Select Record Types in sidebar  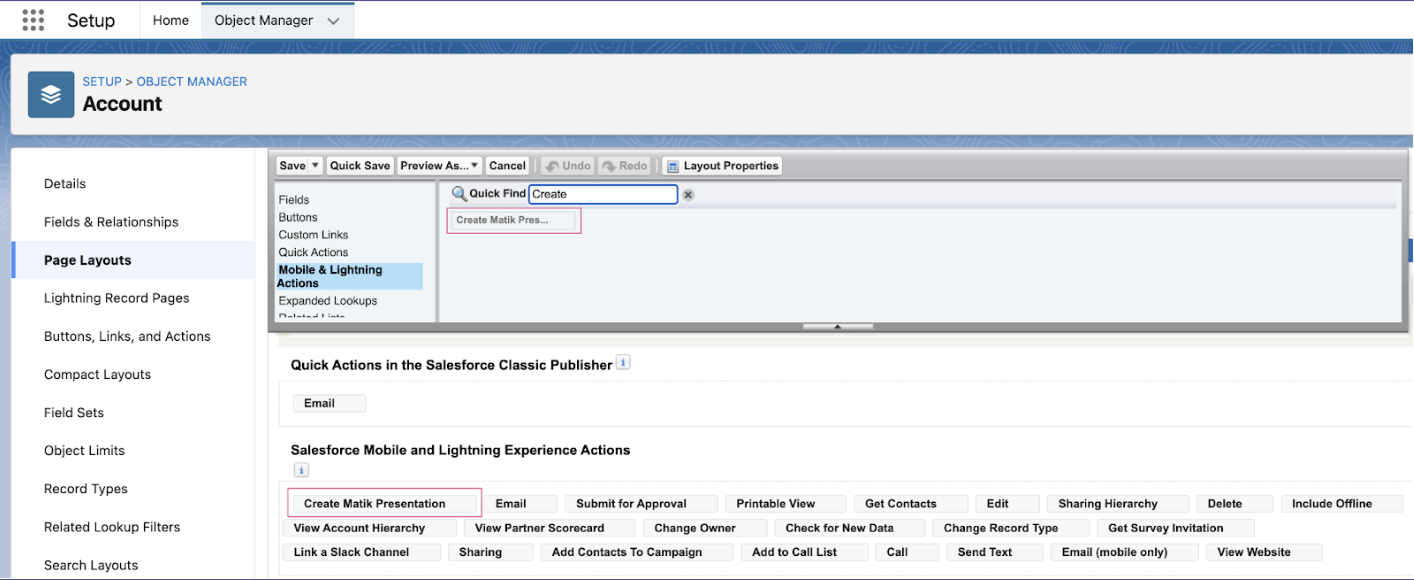click(x=86, y=488)
